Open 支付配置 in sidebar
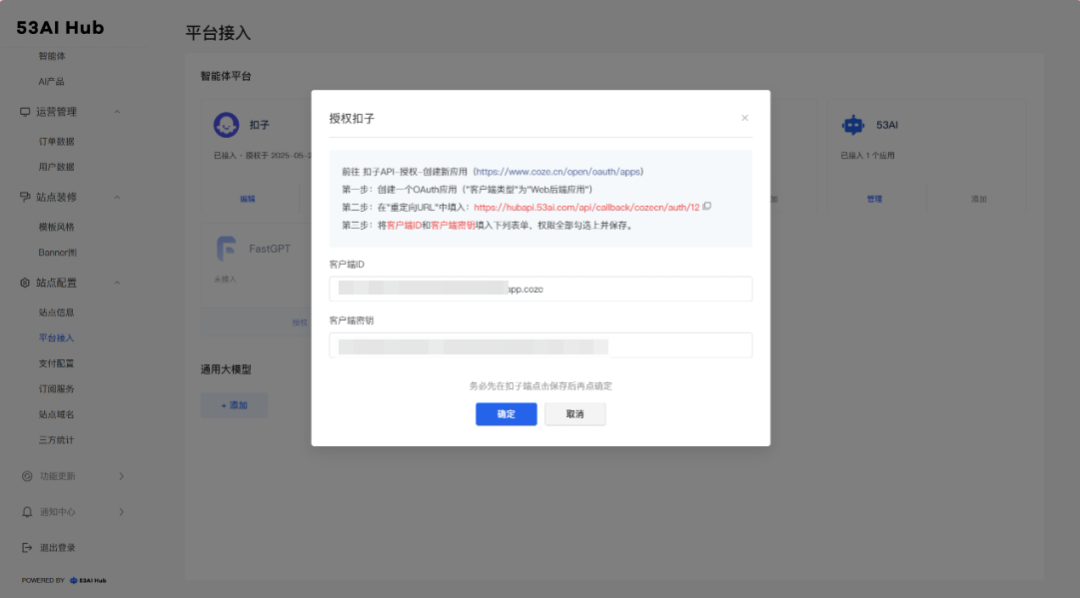 (x=56, y=363)
